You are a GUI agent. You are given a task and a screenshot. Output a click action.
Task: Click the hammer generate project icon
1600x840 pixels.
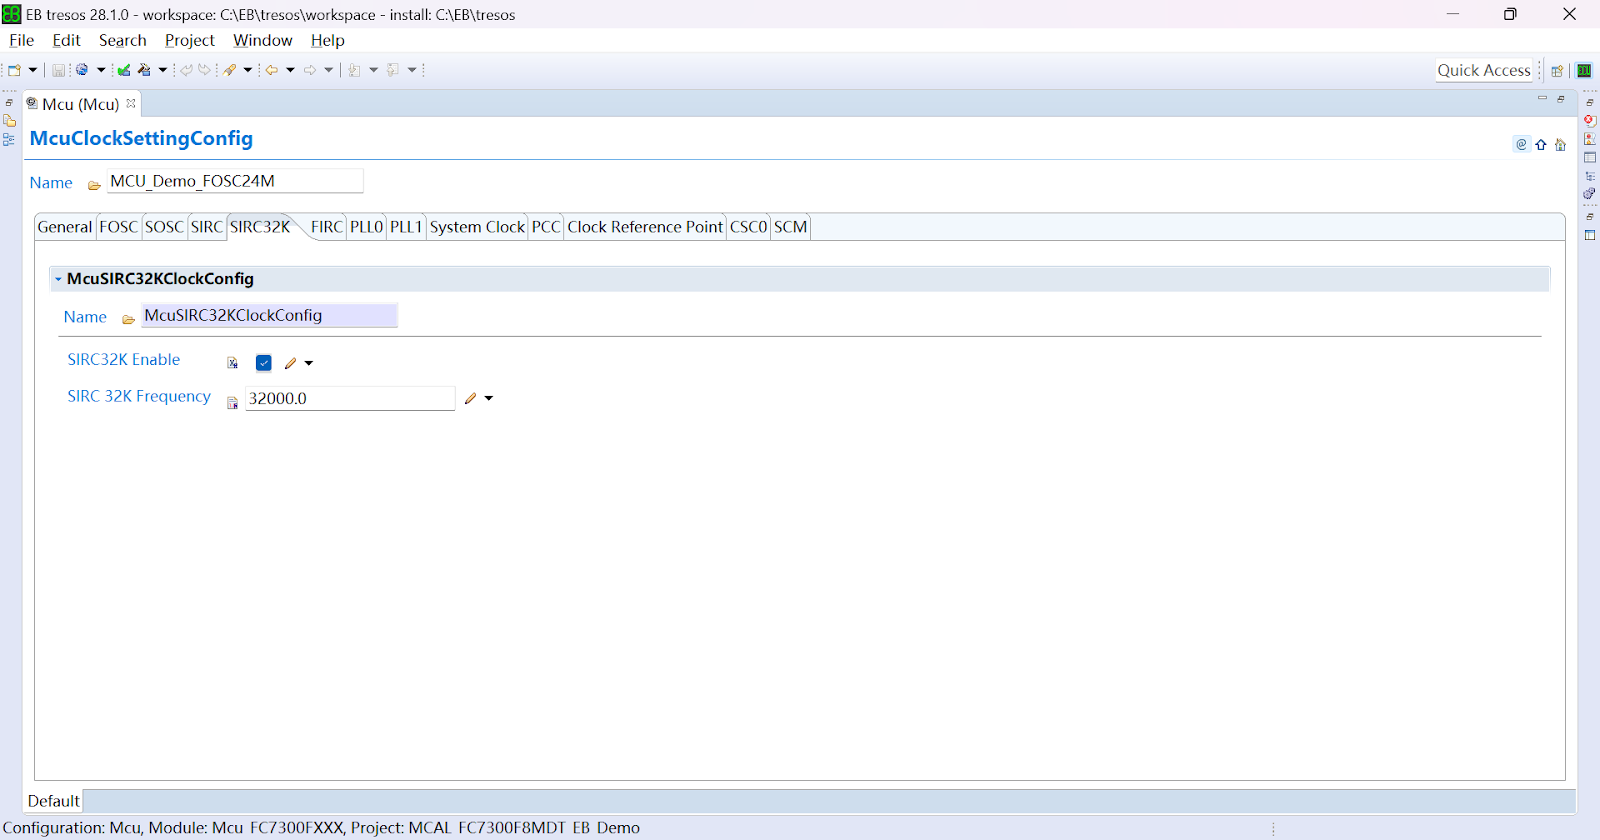pos(145,70)
